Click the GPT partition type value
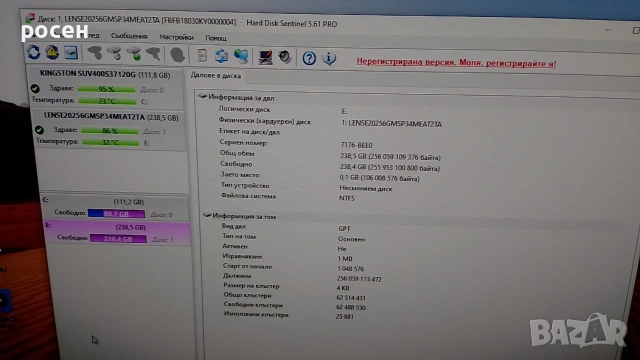This screenshot has width=640, height=360. [x=344, y=229]
